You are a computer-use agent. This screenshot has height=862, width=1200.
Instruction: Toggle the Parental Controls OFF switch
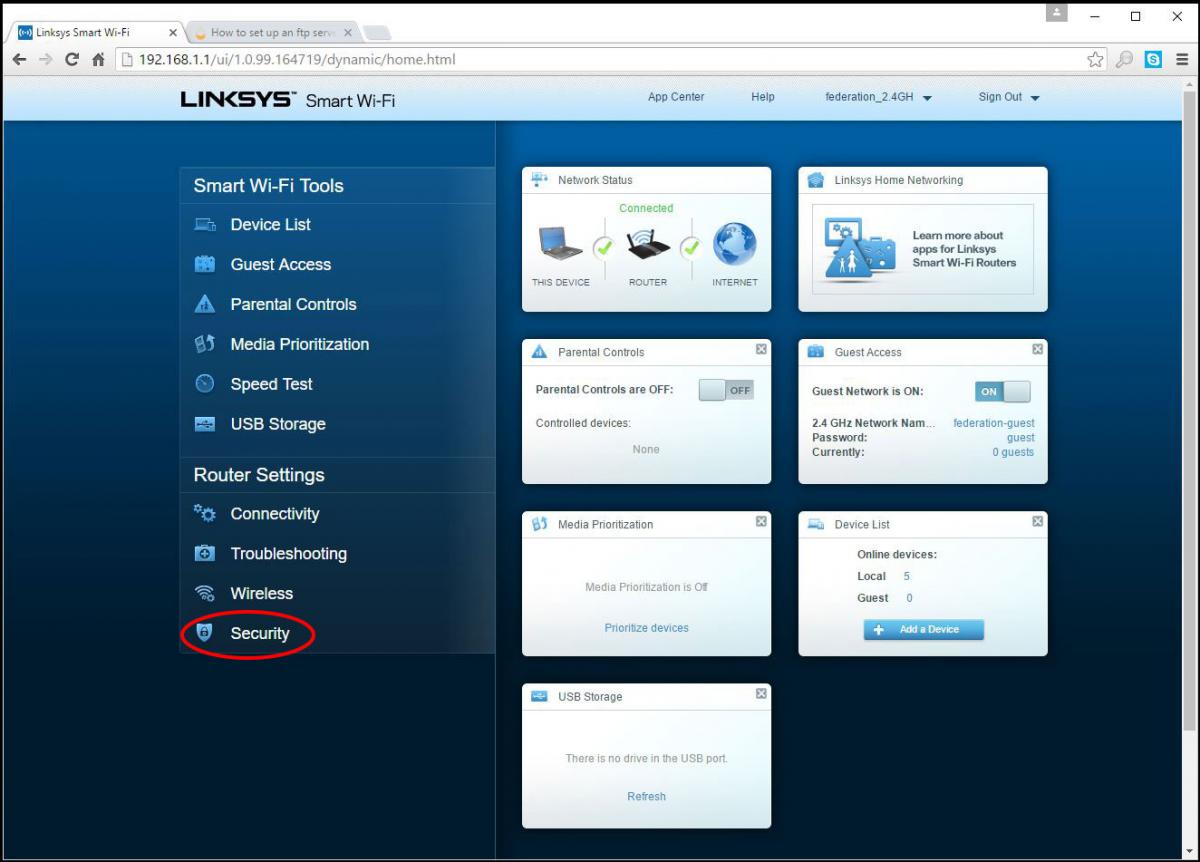pyautogui.click(x=726, y=390)
